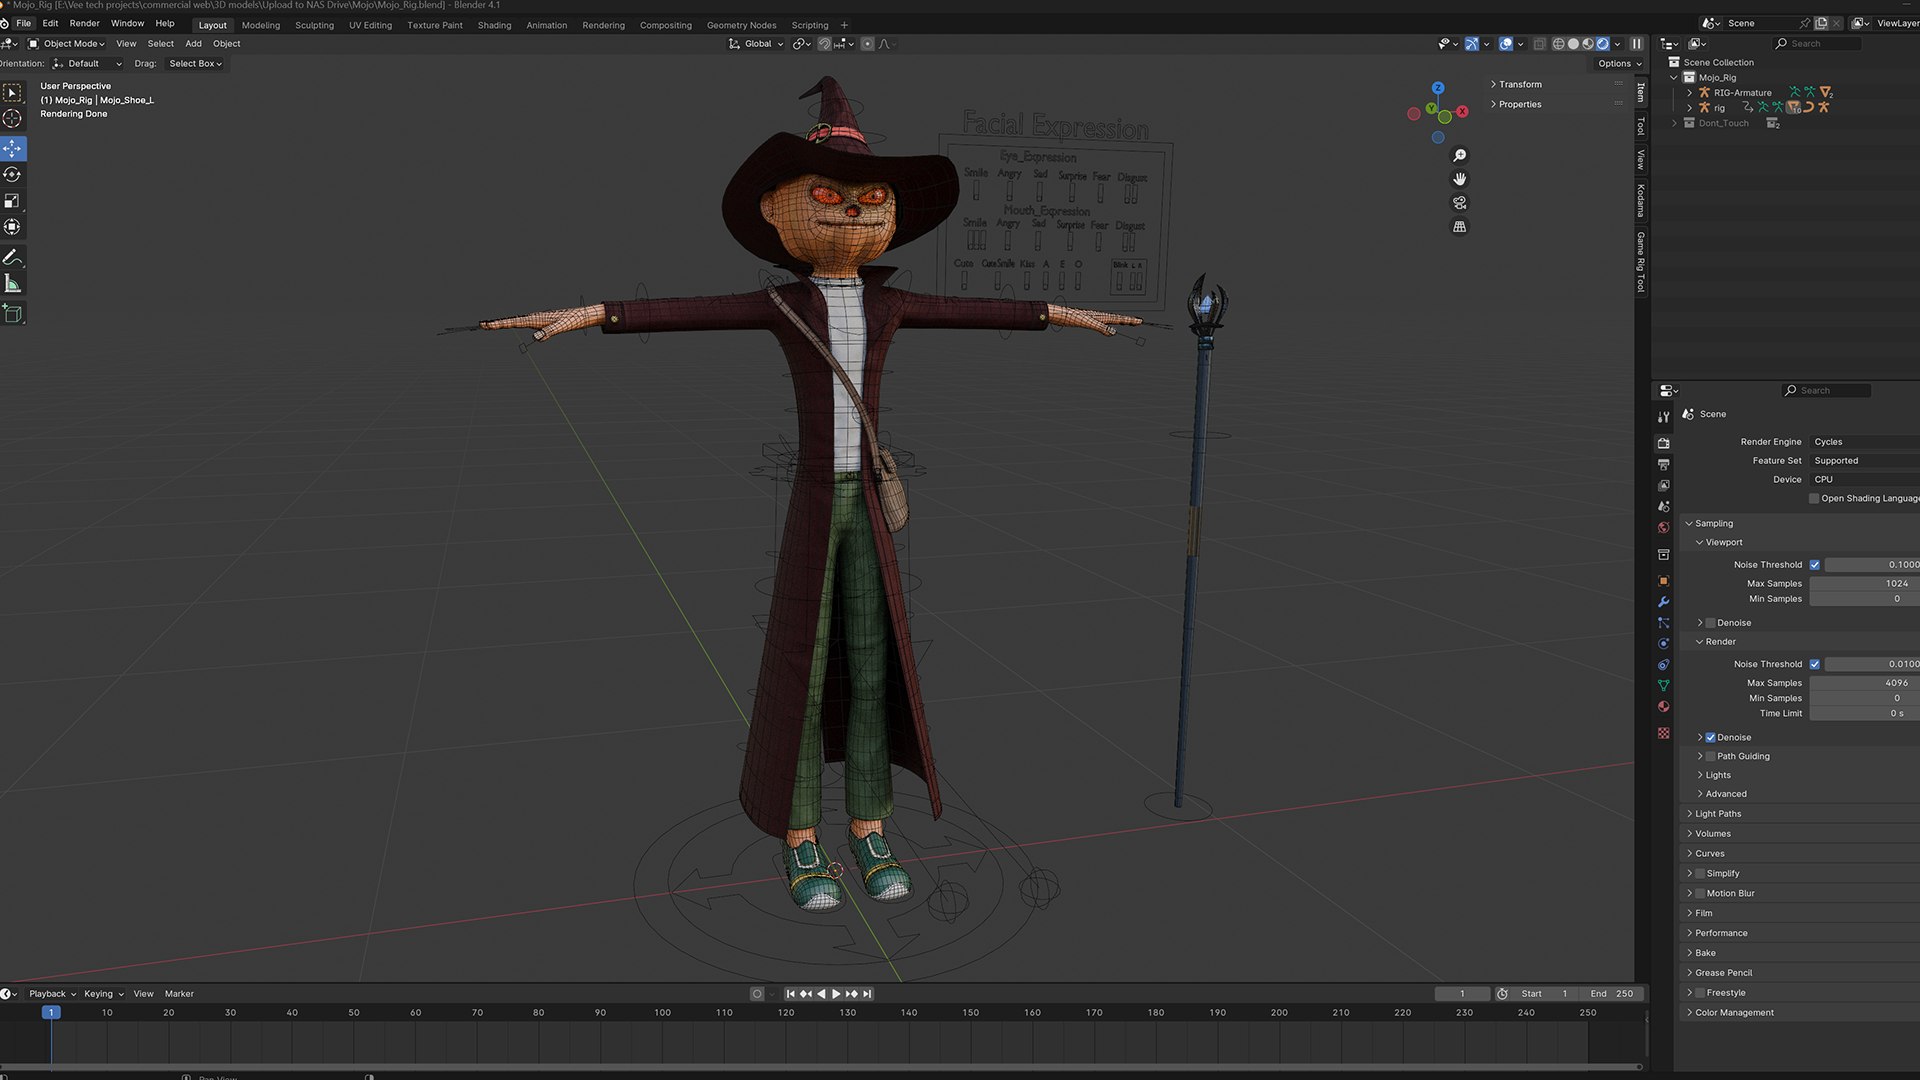Select the Add Cube tool

(13, 314)
